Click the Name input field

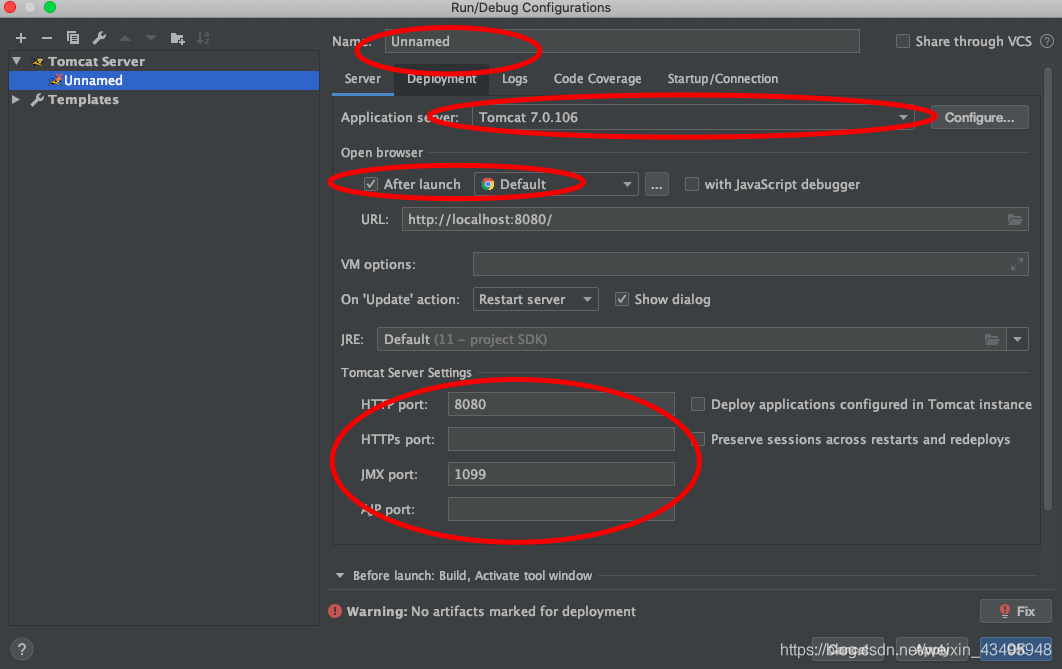(x=622, y=41)
